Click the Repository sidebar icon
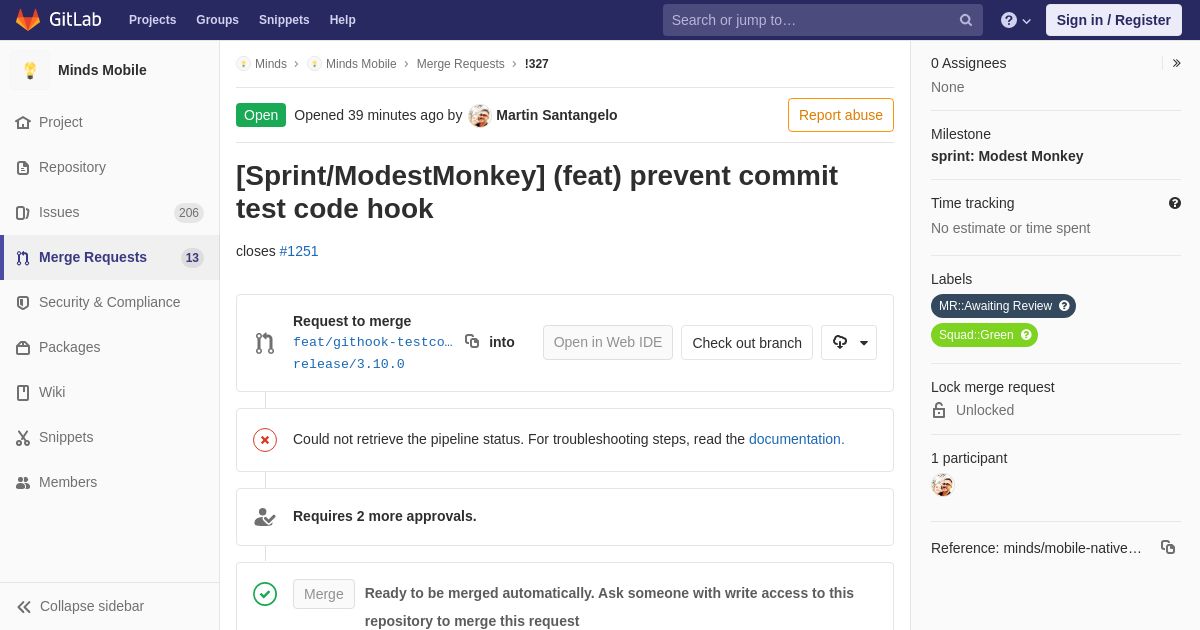Screen dimensions: 1200x630 click(x=23, y=168)
